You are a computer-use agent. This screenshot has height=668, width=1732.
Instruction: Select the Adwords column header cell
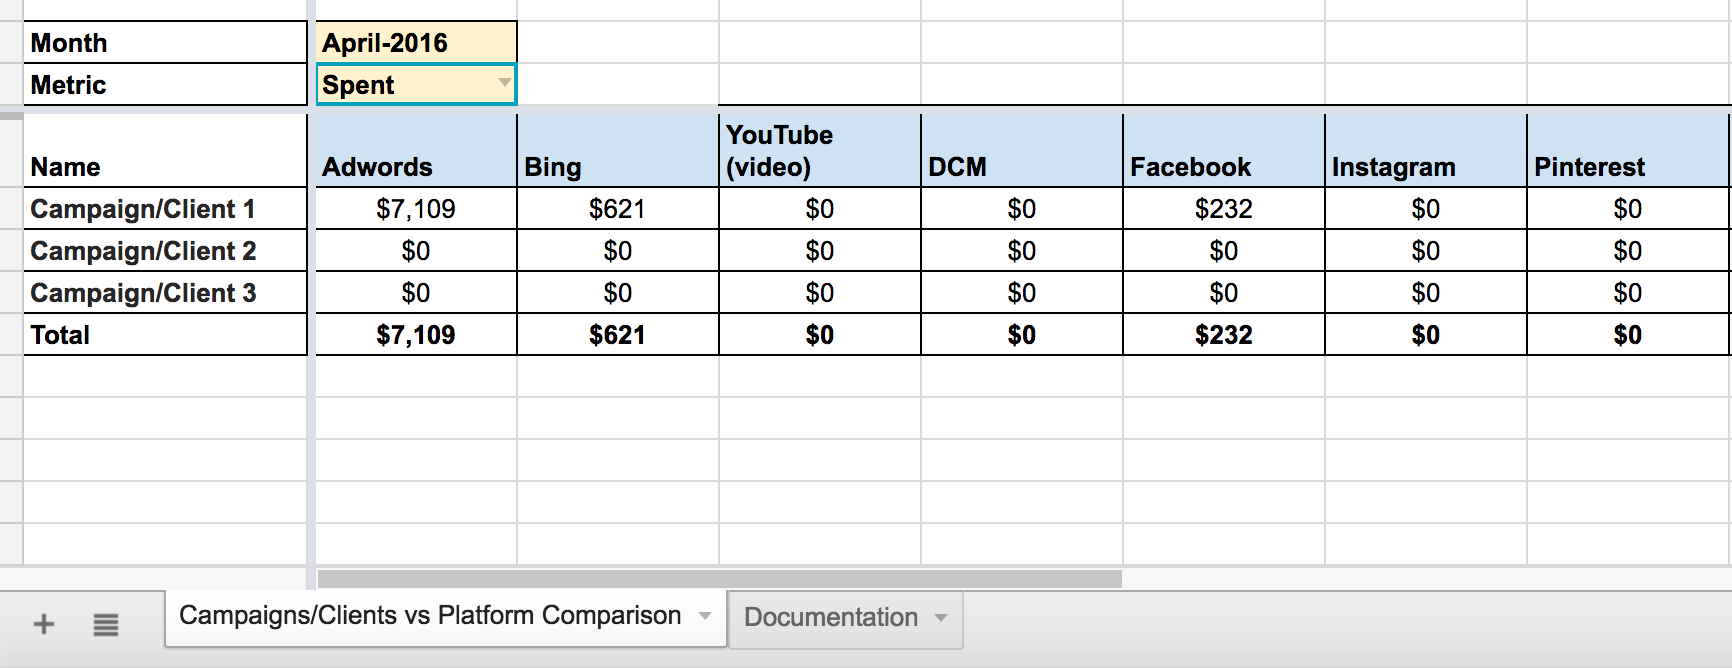click(416, 151)
